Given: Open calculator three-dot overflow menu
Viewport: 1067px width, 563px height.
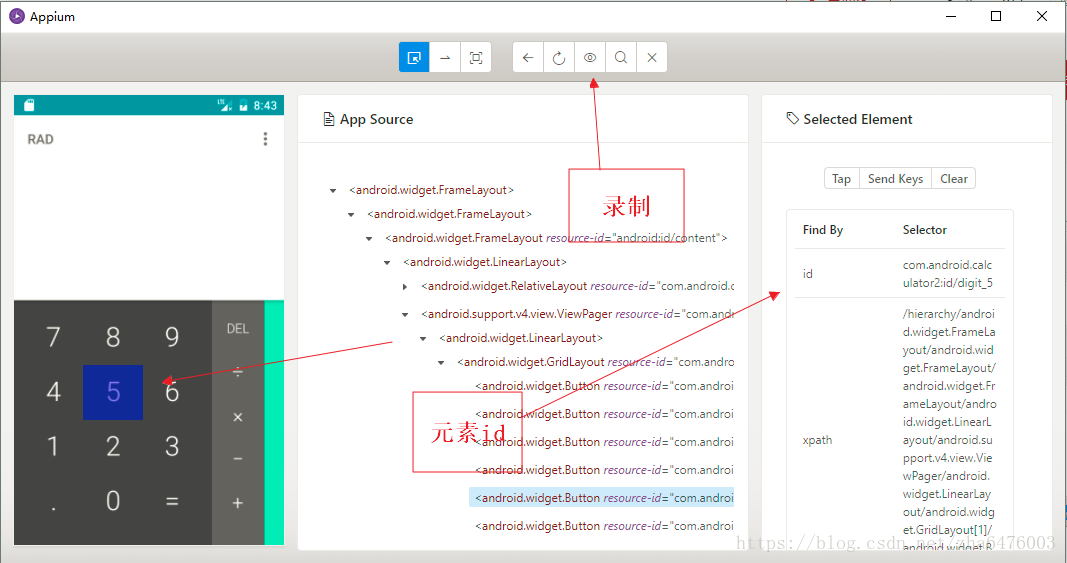Looking at the screenshot, I should (x=265, y=139).
